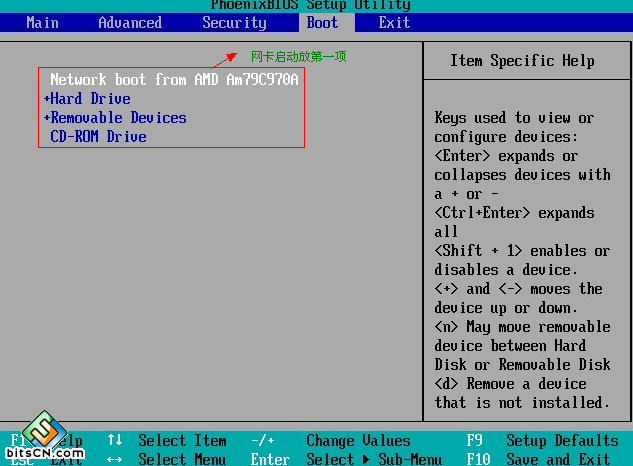This screenshot has width=633, height=466.
Task: Select the Boot tab
Action: [x=322, y=23]
